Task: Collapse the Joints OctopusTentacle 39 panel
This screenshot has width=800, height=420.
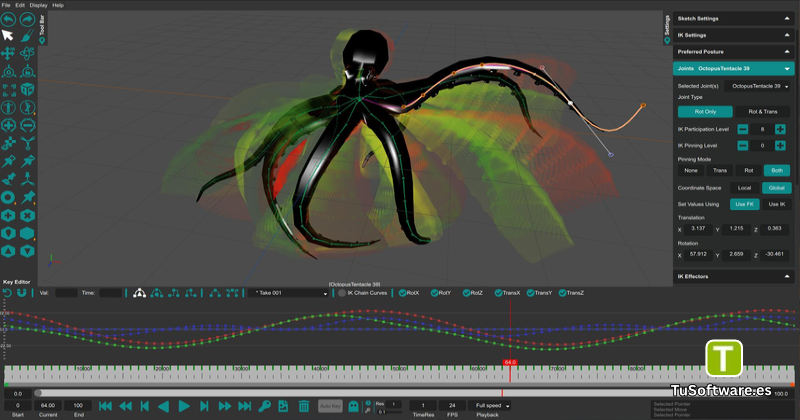Action: tap(733, 68)
